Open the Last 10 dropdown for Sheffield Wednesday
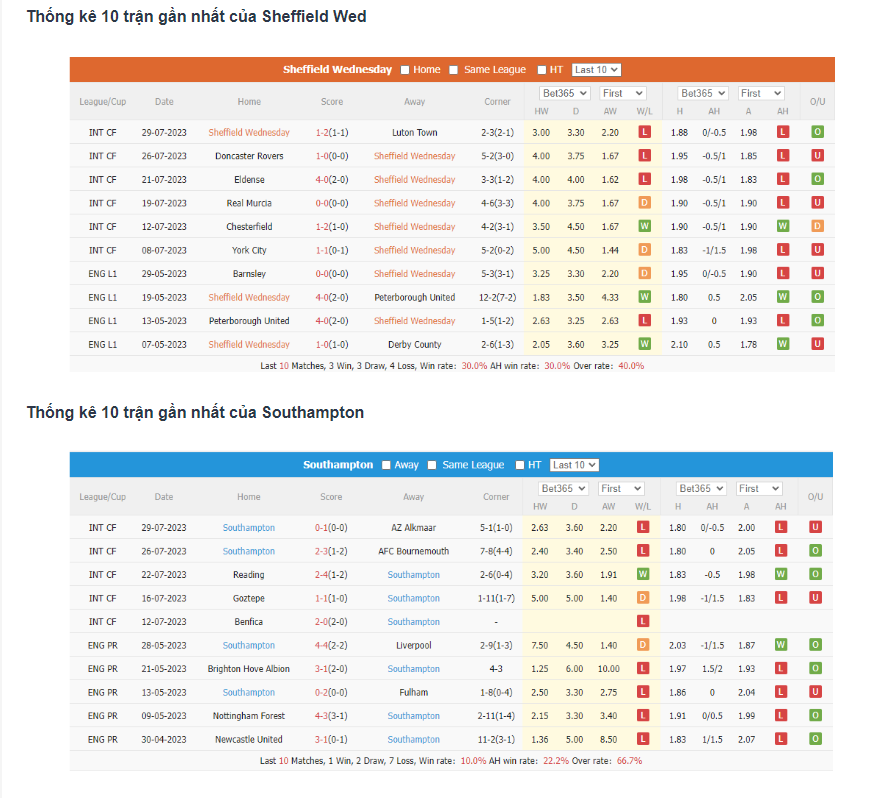The image size is (888, 798). [x=596, y=70]
